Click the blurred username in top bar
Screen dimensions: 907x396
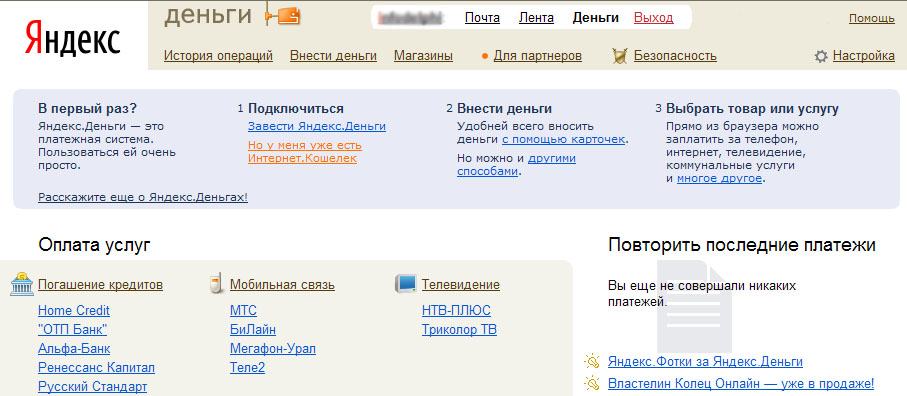[410, 18]
